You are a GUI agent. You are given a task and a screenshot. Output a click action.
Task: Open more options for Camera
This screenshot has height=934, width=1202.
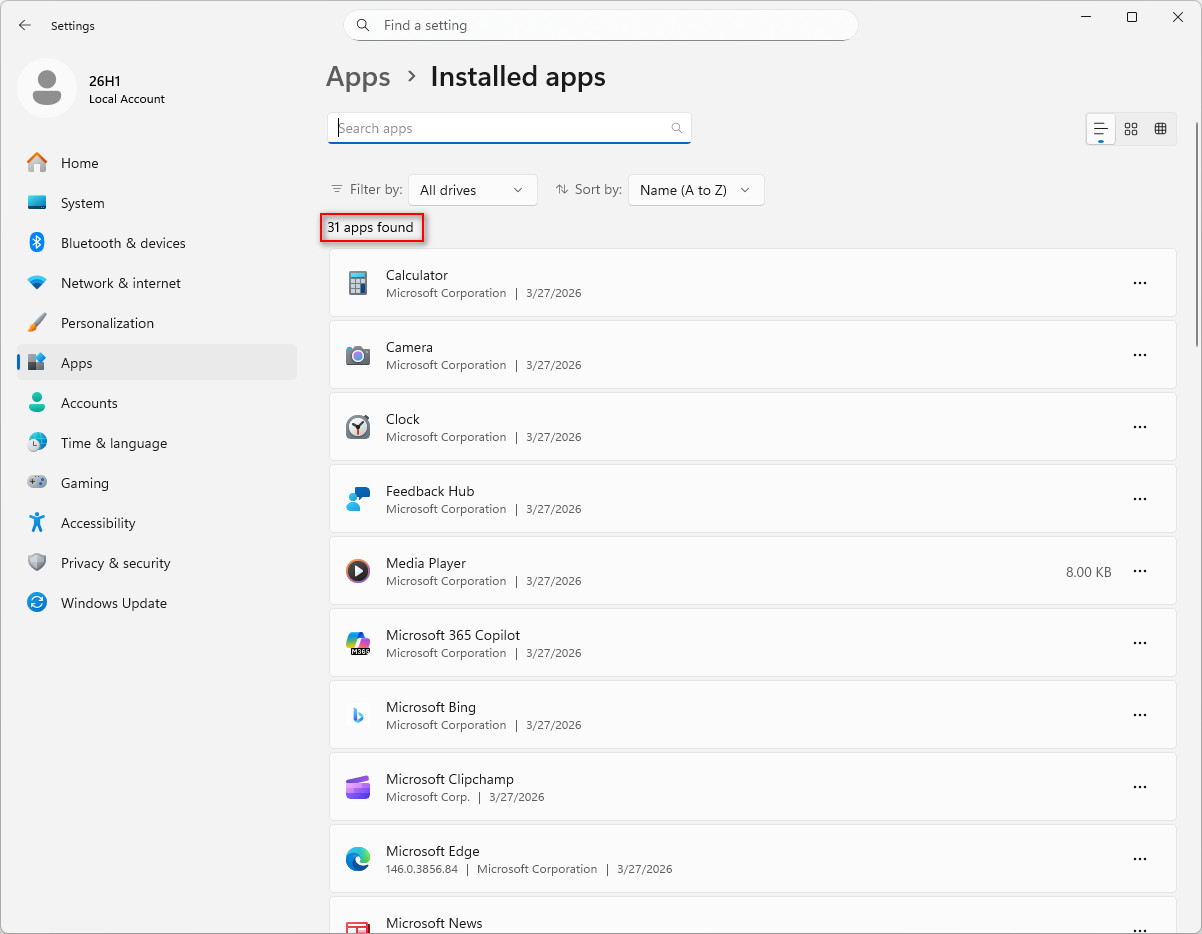(x=1139, y=355)
